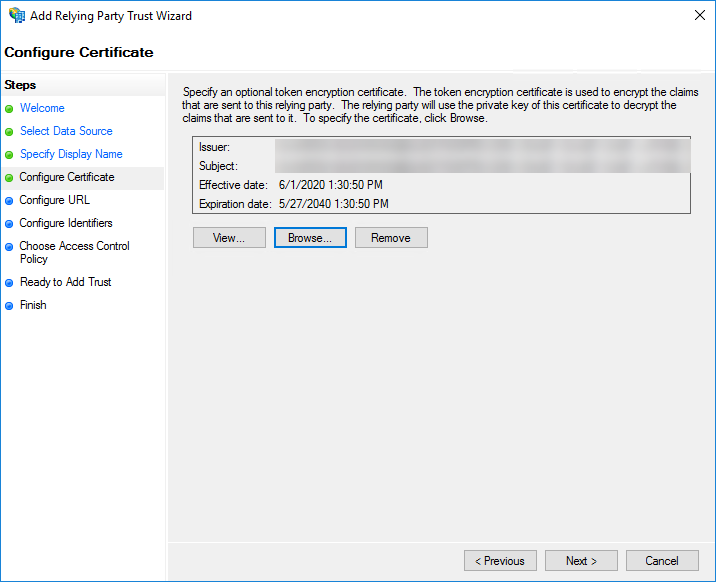Click the green bullet beside Configure Certificate

(x=9, y=178)
